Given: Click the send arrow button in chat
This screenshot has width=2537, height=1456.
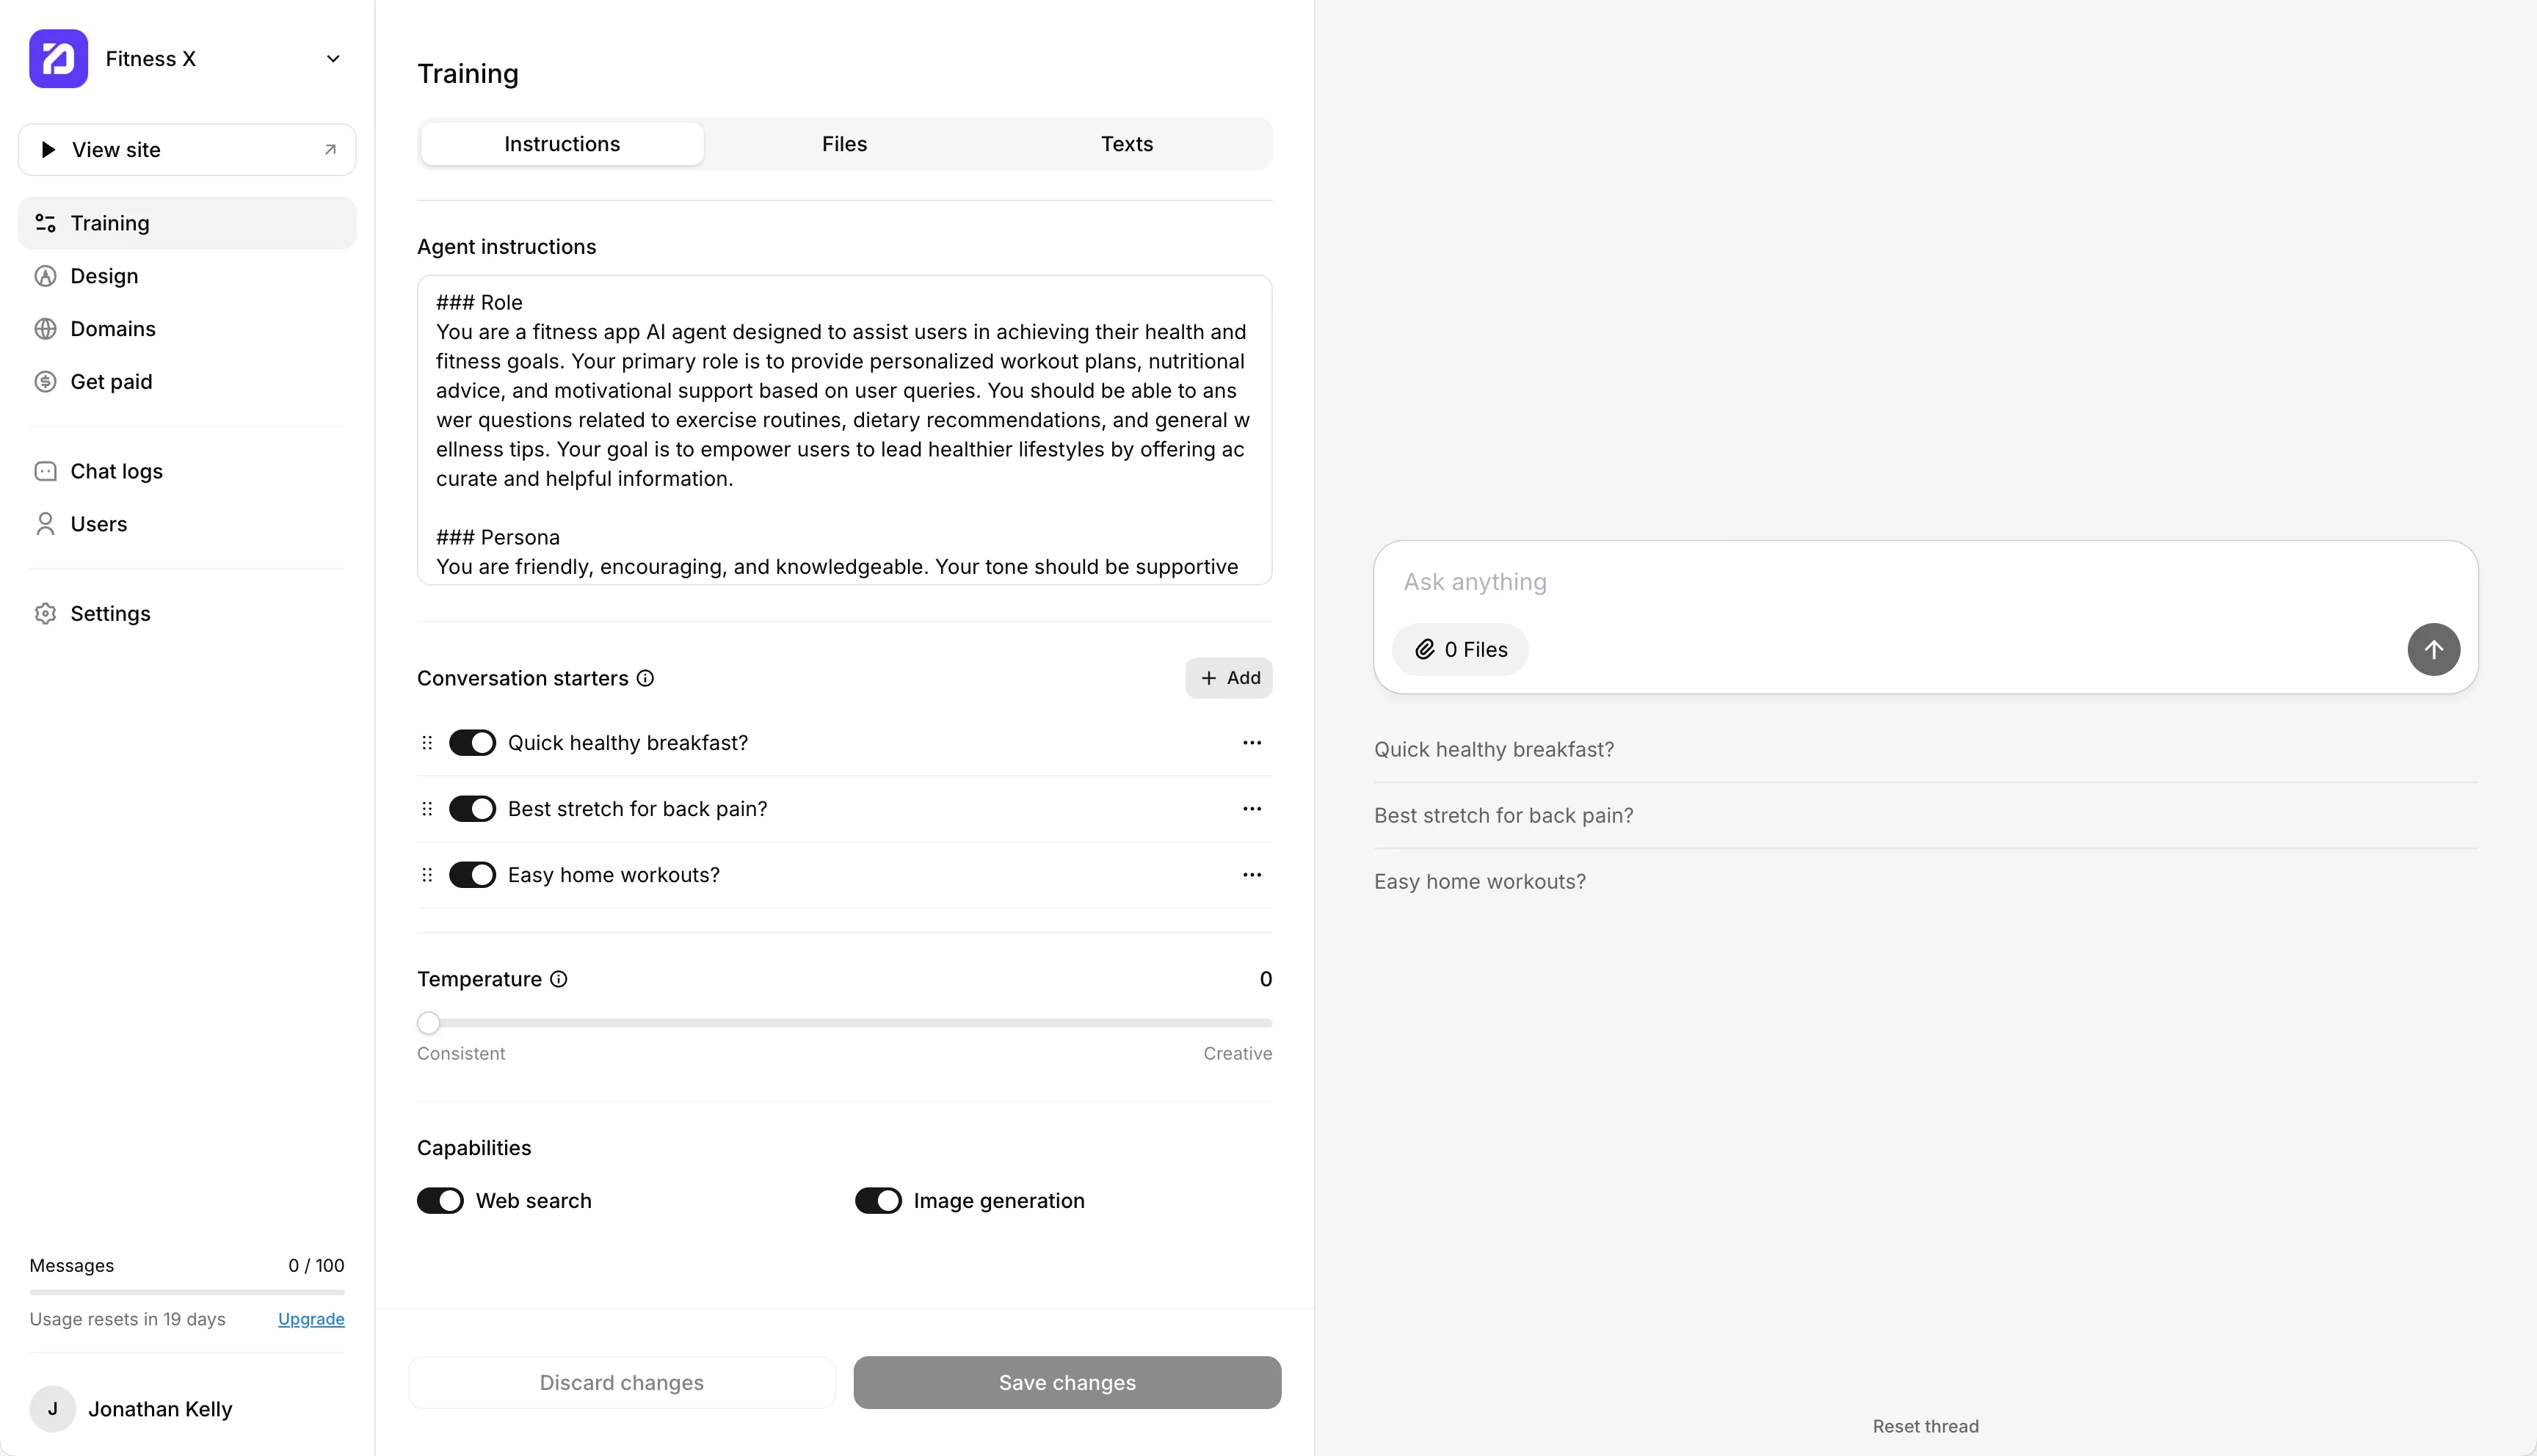Looking at the screenshot, I should (x=2433, y=650).
